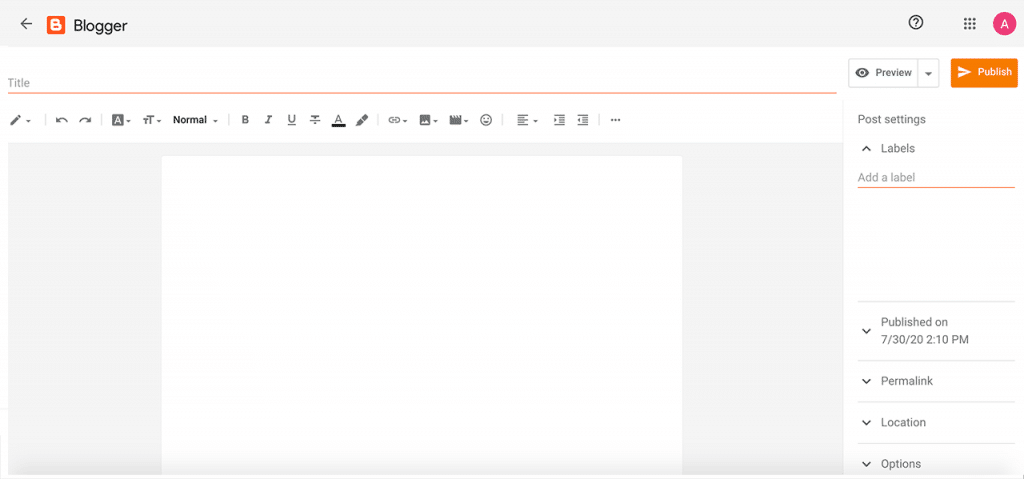Publish the post
1024x479 pixels.
(x=984, y=73)
